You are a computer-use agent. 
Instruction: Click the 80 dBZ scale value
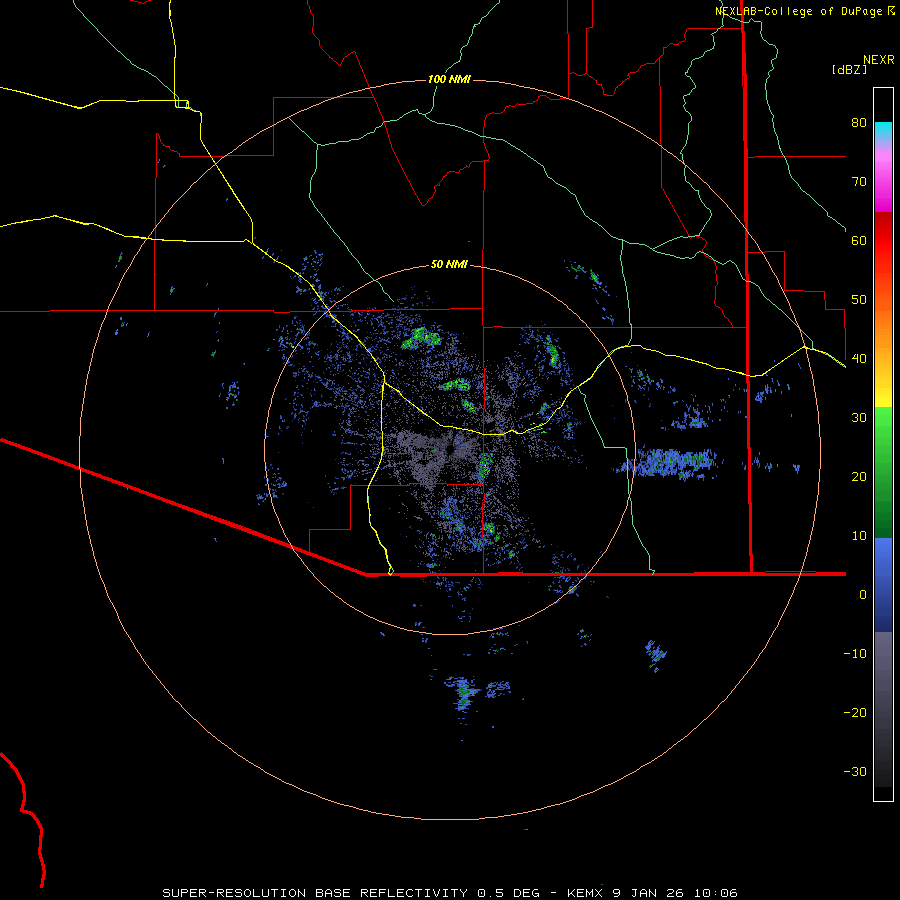pos(859,123)
